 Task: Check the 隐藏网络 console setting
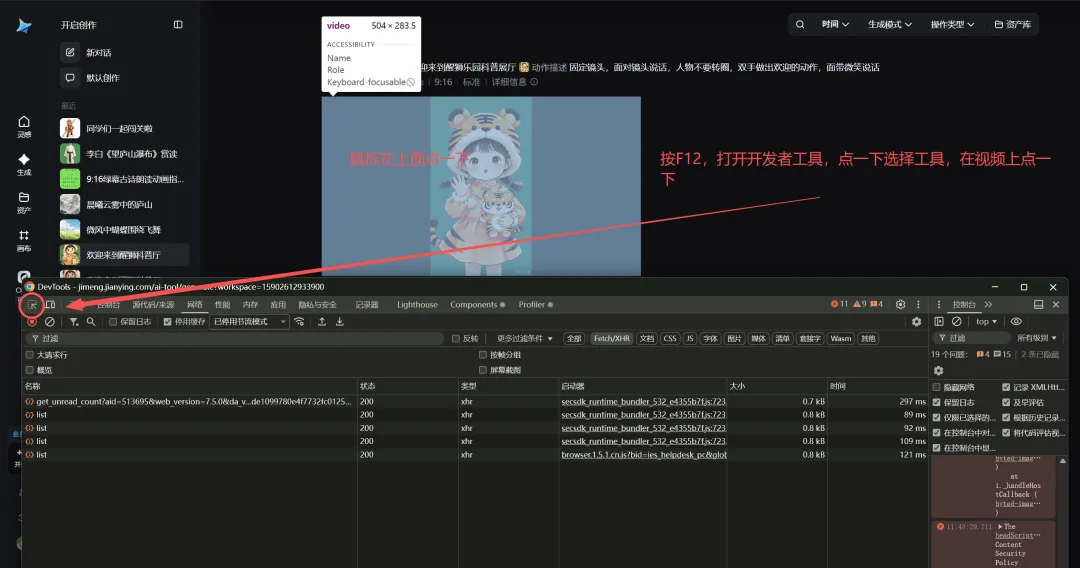point(937,388)
